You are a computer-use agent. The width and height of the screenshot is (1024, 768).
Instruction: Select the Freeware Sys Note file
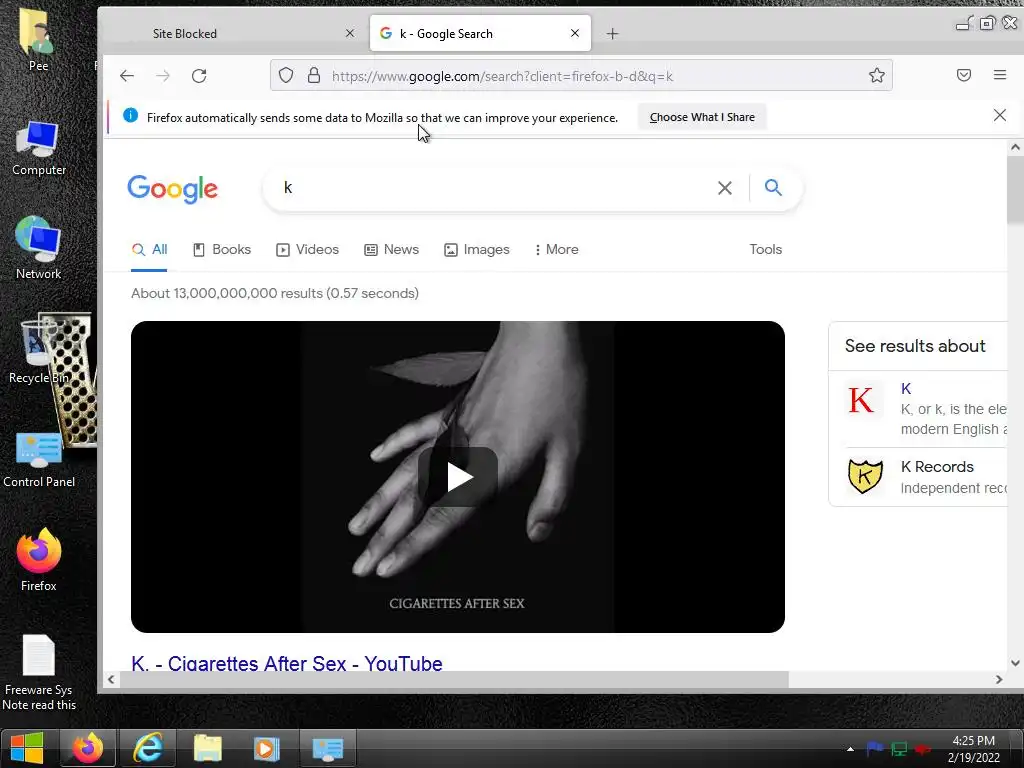[x=39, y=673]
